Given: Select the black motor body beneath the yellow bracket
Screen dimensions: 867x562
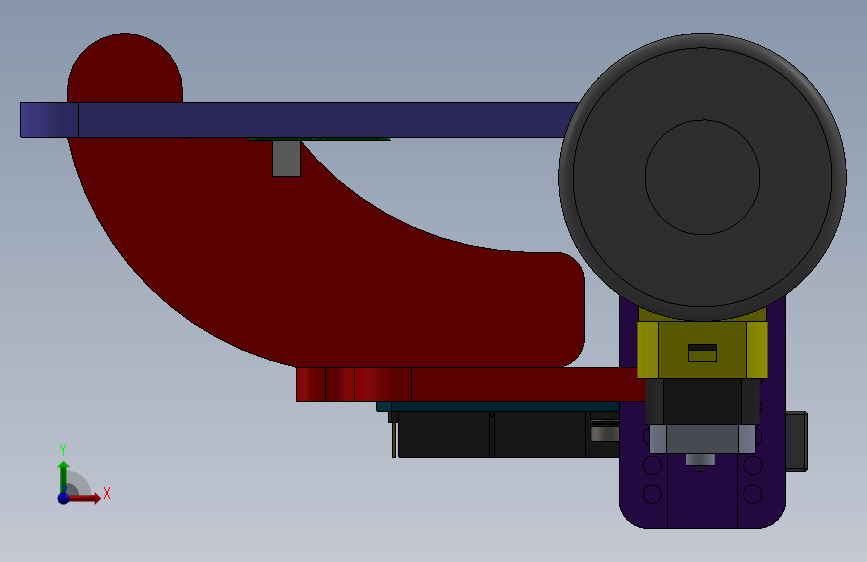Looking at the screenshot, I should (x=702, y=402).
